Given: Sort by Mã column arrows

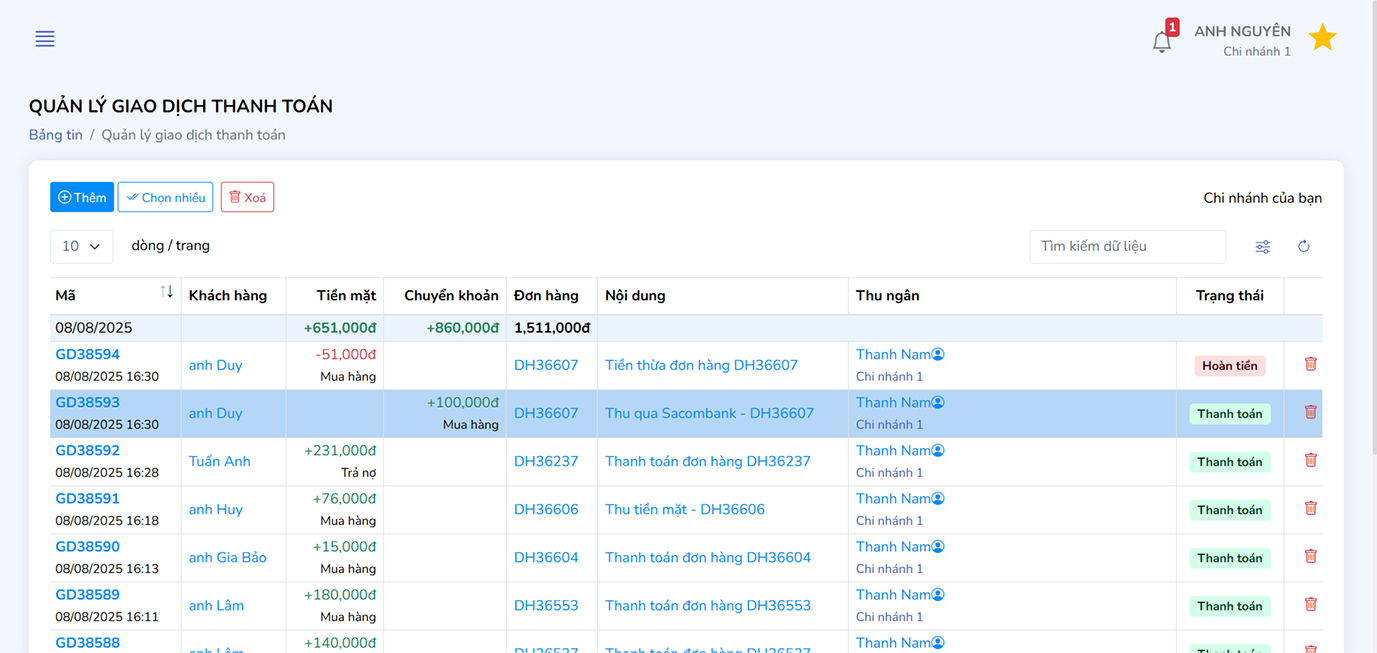Looking at the screenshot, I should pos(166,292).
